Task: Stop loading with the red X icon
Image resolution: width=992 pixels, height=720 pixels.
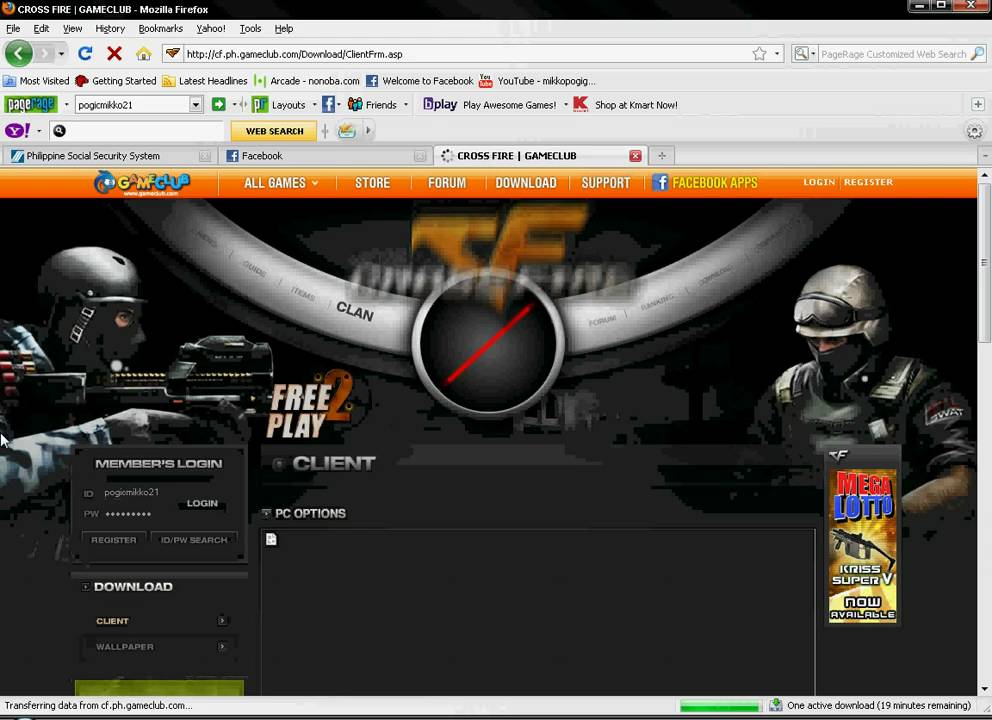Action: point(115,54)
